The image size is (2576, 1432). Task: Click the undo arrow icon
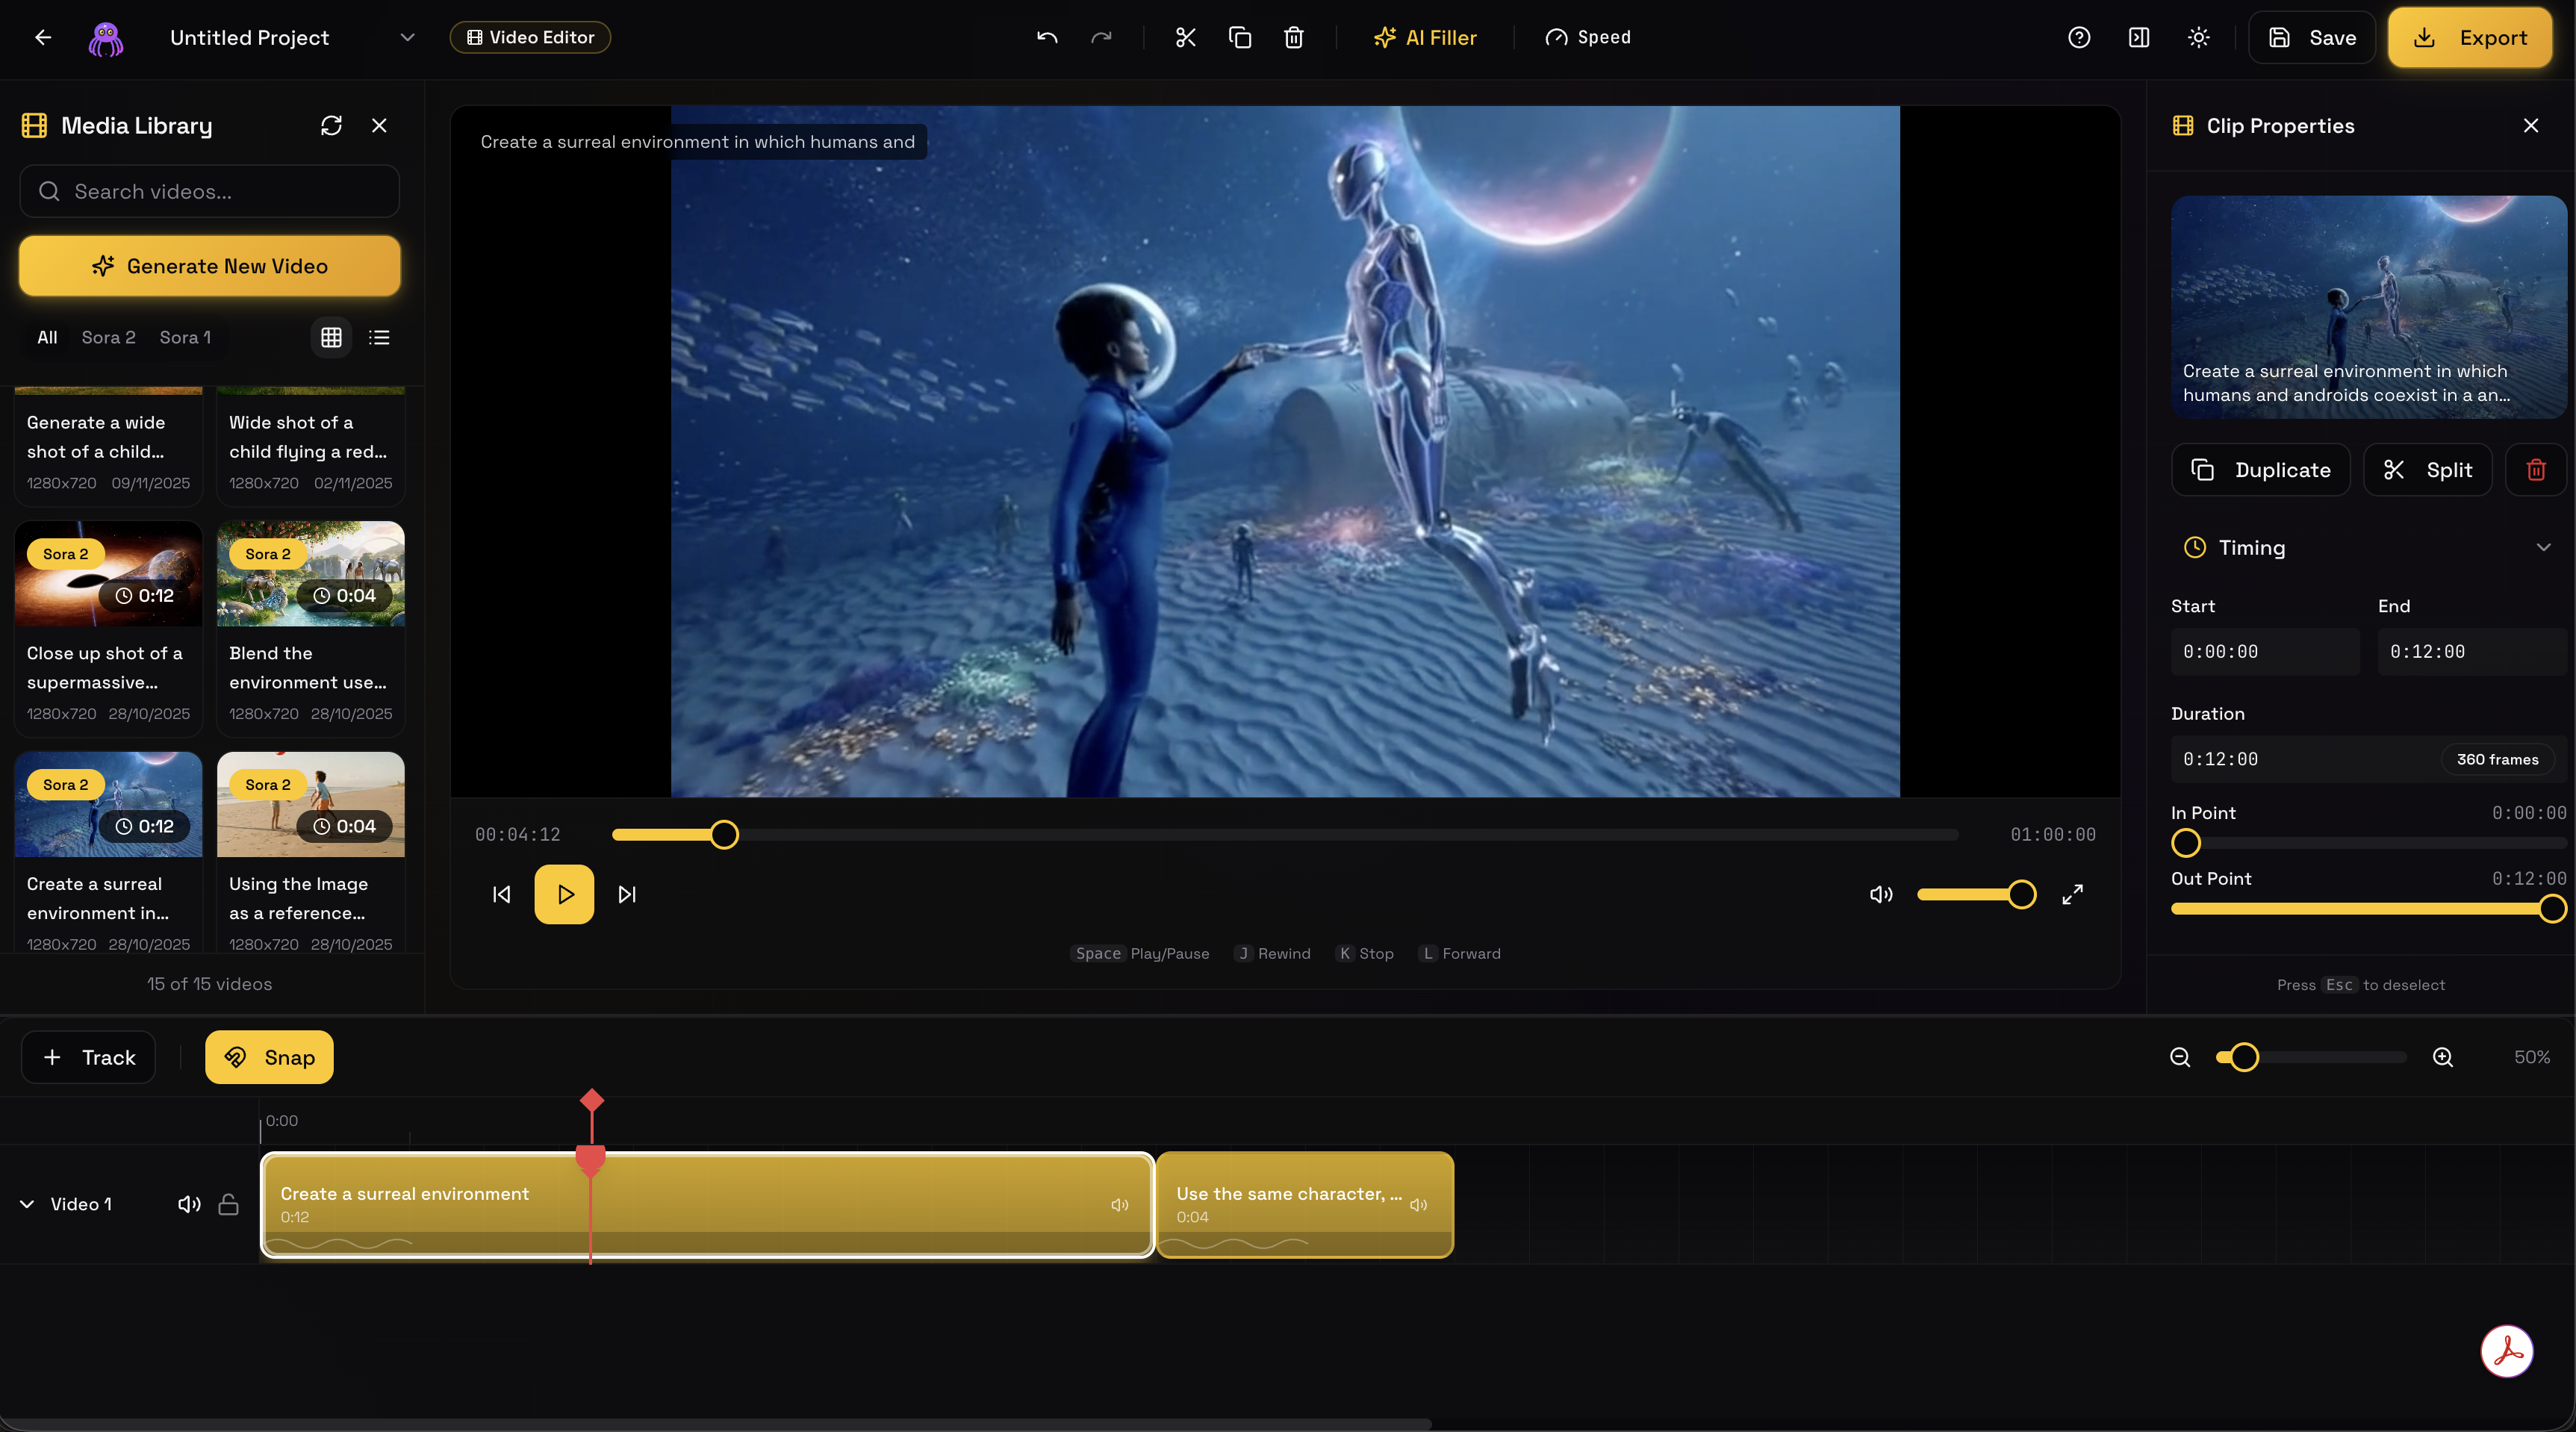point(1047,37)
